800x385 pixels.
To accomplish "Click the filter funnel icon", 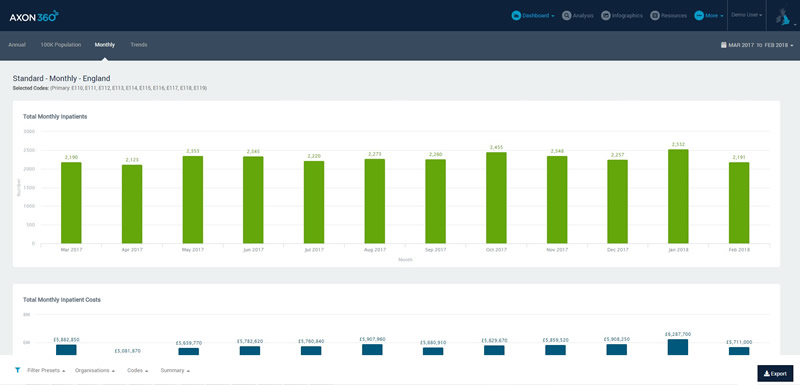I will pyautogui.click(x=17, y=370).
